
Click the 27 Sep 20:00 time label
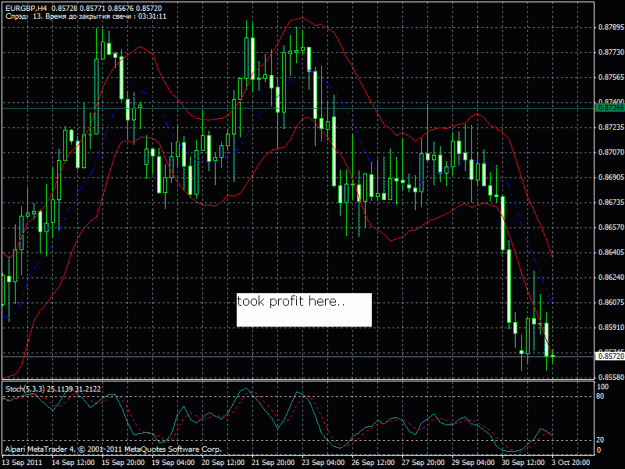pos(423,463)
